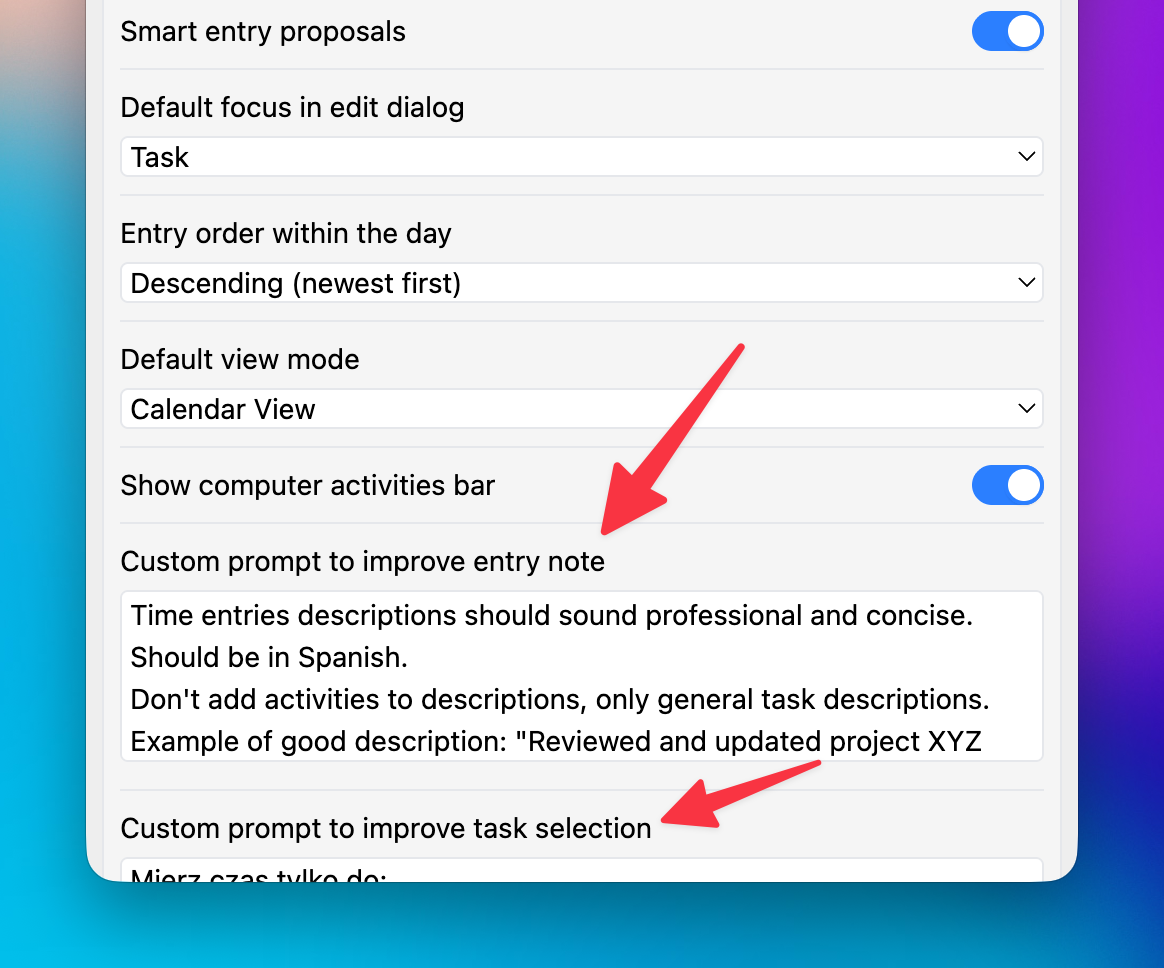Open the Default focus dropdown showing Task
Viewport: 1164px width, 968px height.
(581, 157)
